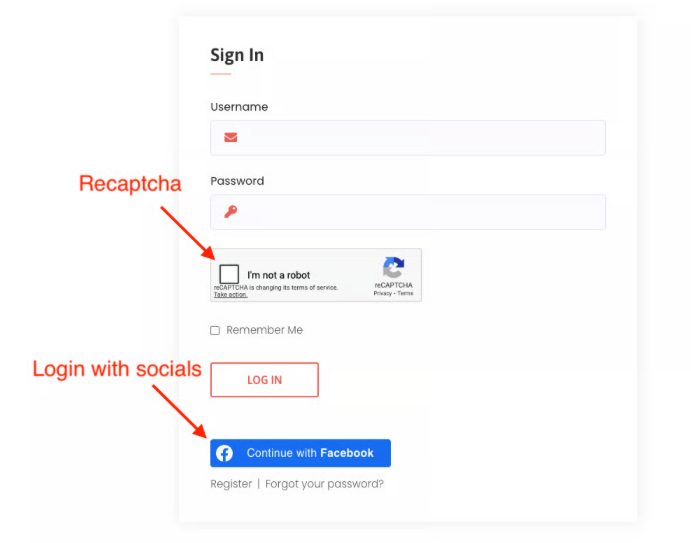Open the reCAPTCHA Privacy link
This screenshot has width=691, height=543.
point(383,294)
